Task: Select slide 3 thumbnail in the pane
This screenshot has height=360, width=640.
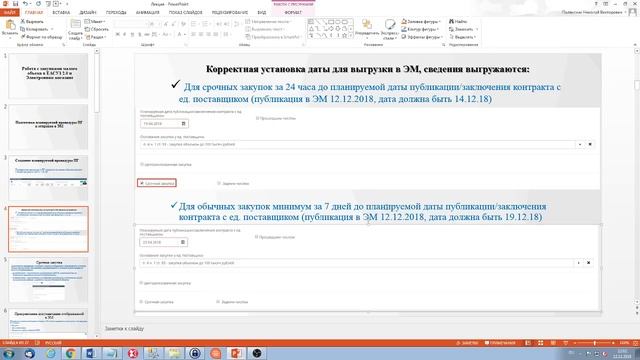Action: pyautogui.click(x=48, y=178)
